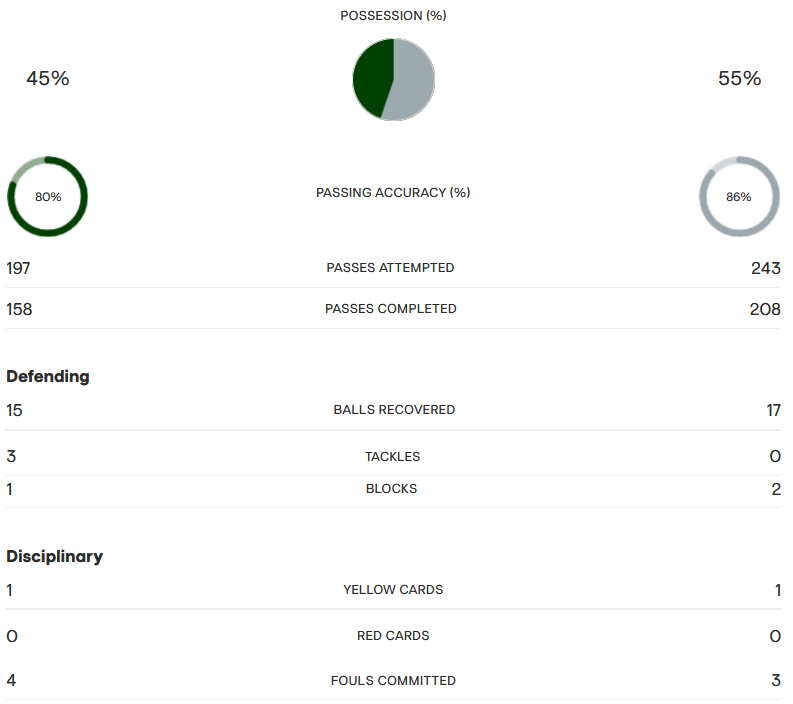Click the 55% possession value
793x704 pixels.
tap(739, 78)
